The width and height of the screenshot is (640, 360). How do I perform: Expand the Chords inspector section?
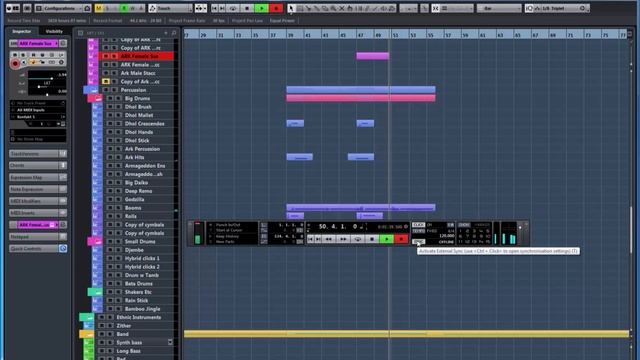(38, 165)
